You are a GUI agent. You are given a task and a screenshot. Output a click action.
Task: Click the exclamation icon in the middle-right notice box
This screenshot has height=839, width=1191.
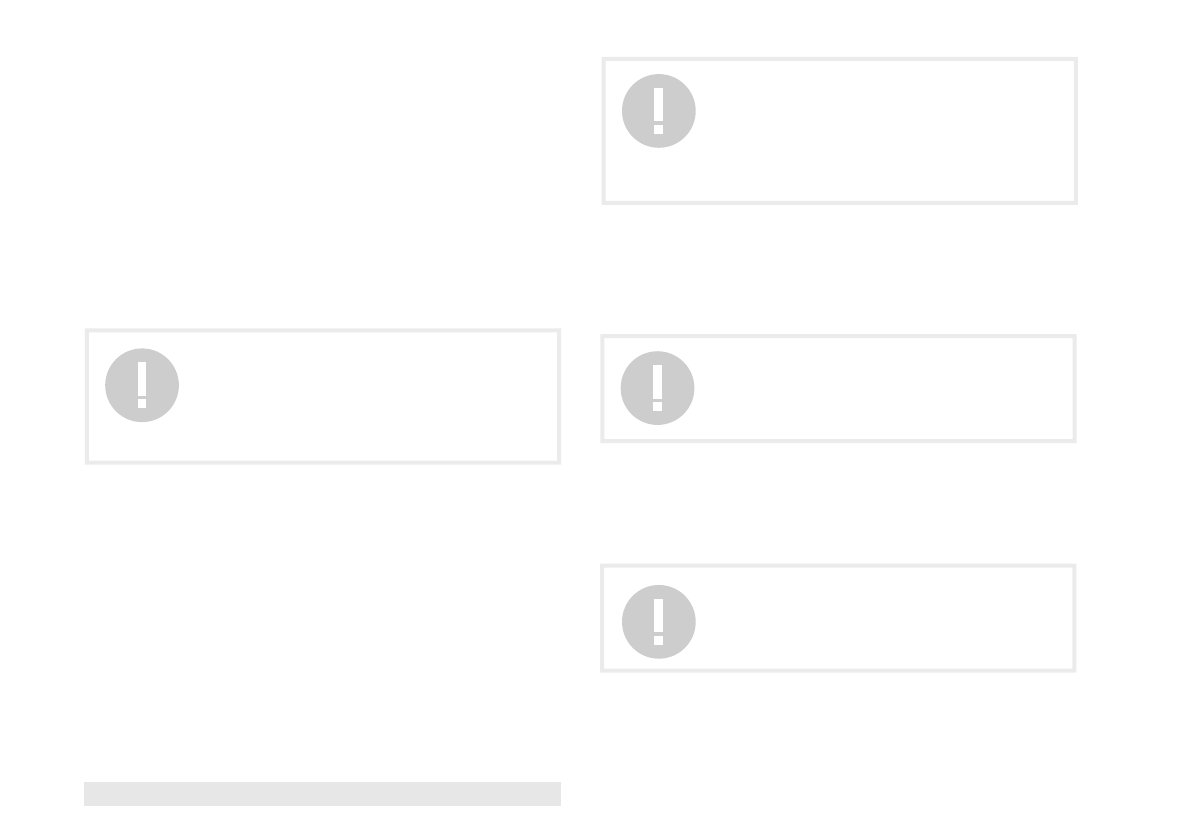pos(657,388)
